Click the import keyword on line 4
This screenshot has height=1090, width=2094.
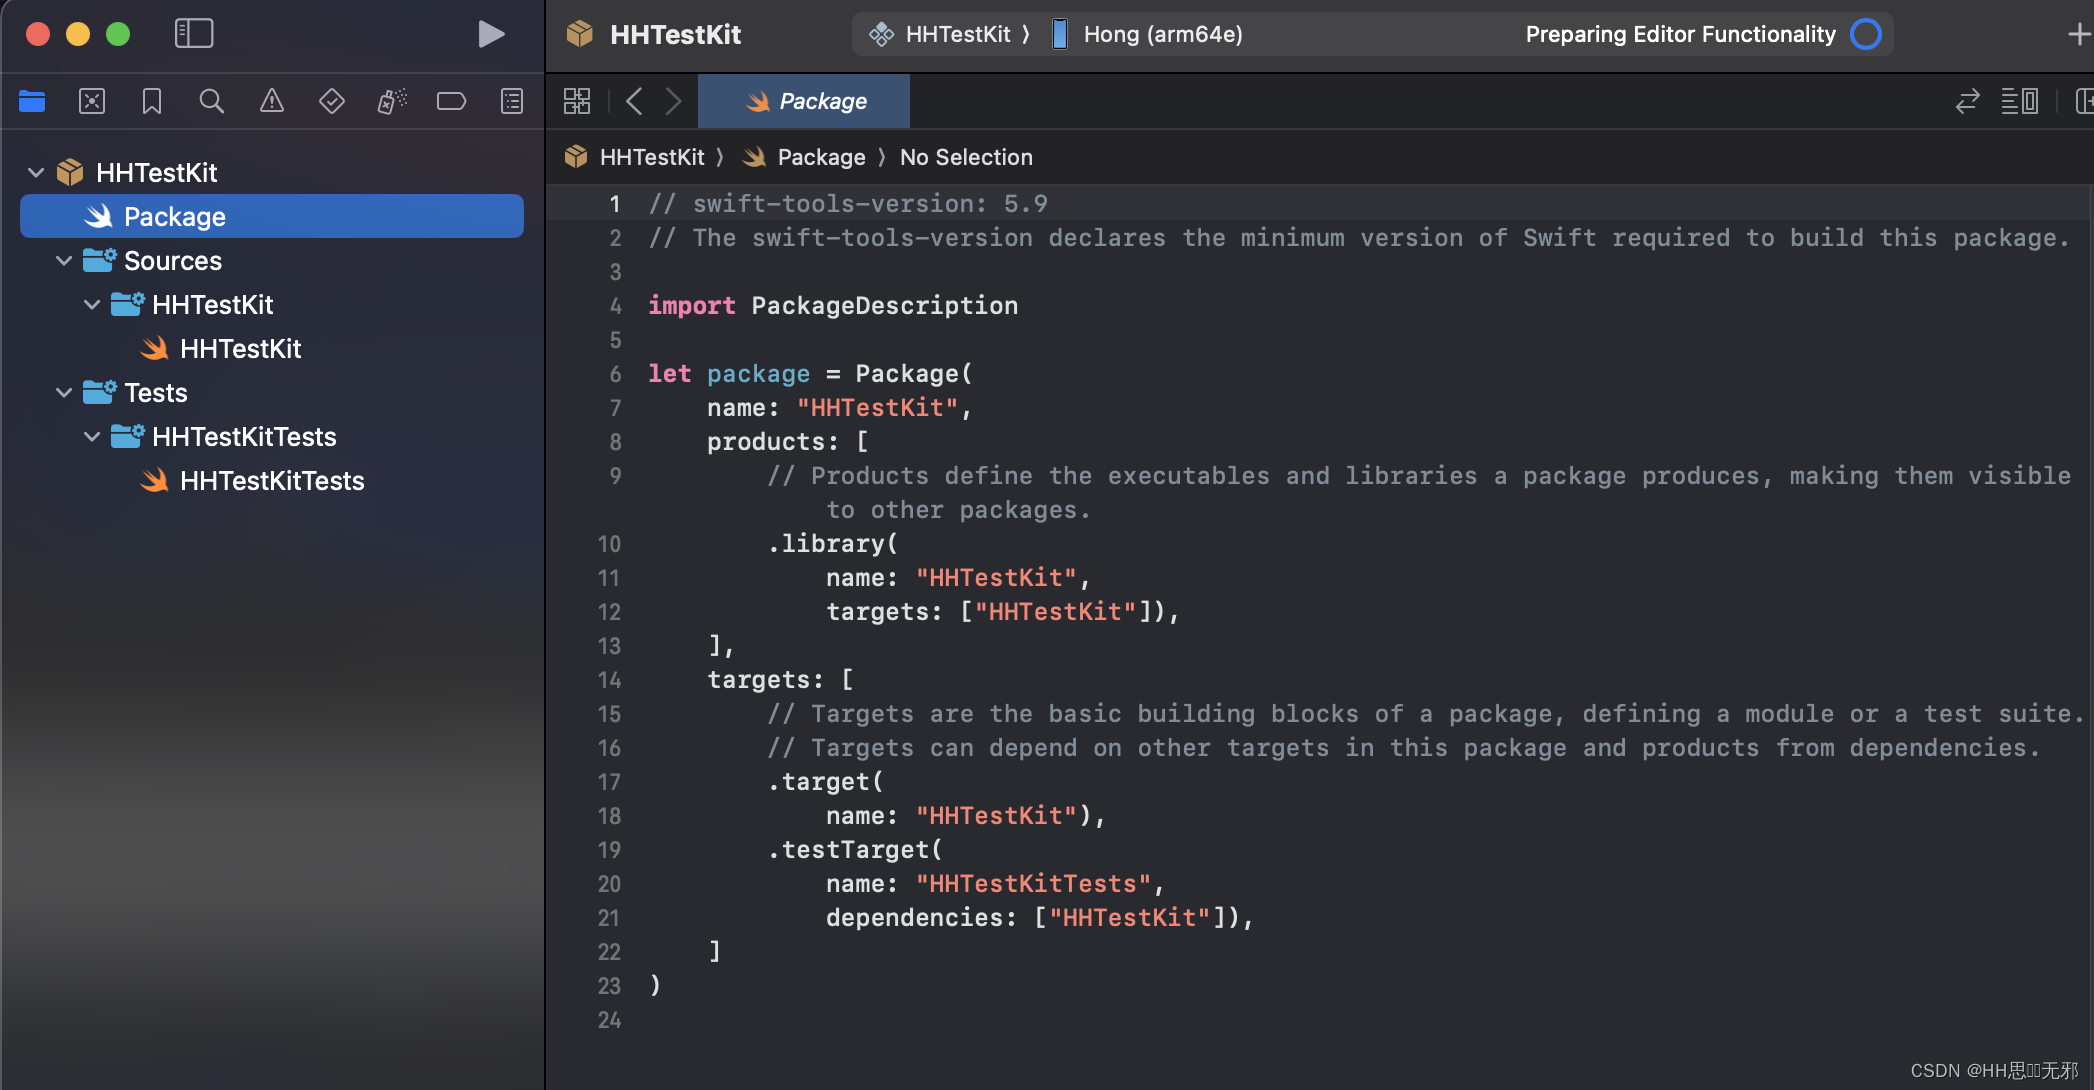coord(691,306)
